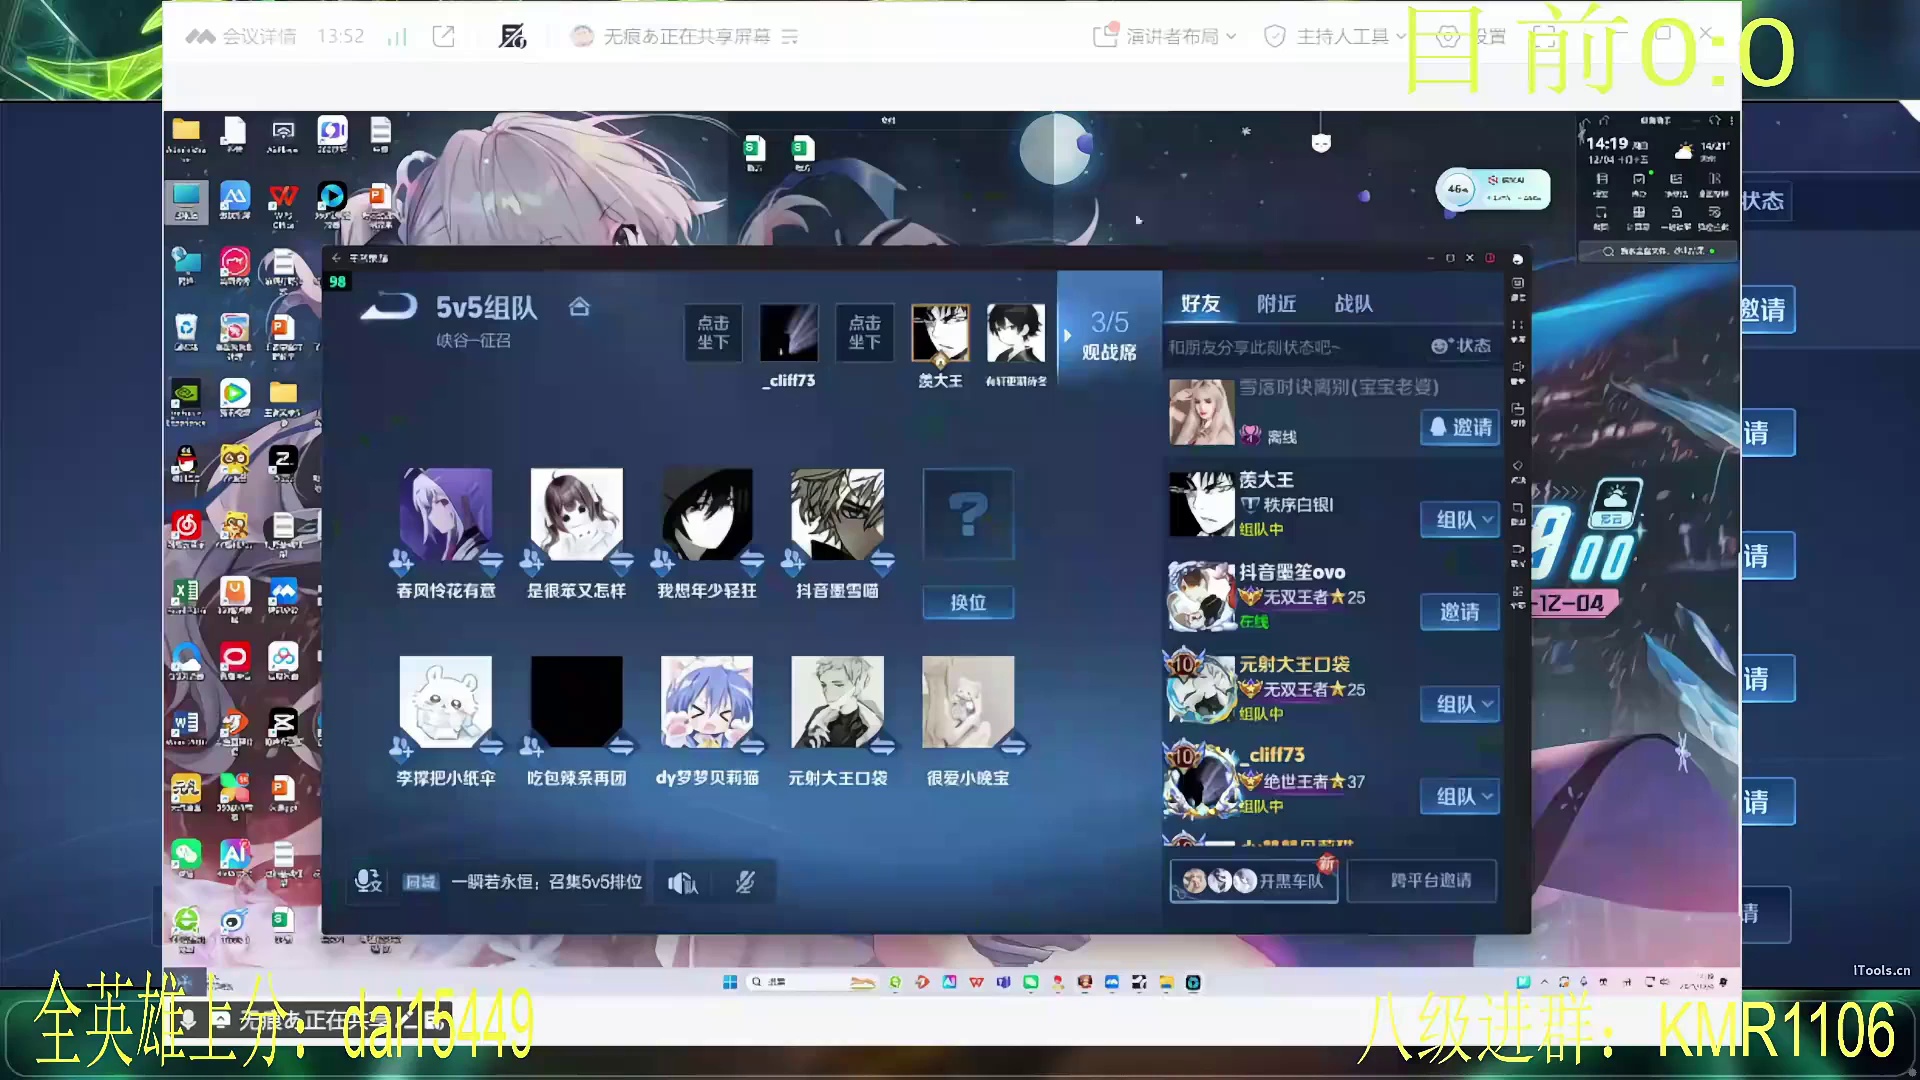The image size is (1920, 1080).
Task: Click 换位 to swap seat position
Action: 967,602
